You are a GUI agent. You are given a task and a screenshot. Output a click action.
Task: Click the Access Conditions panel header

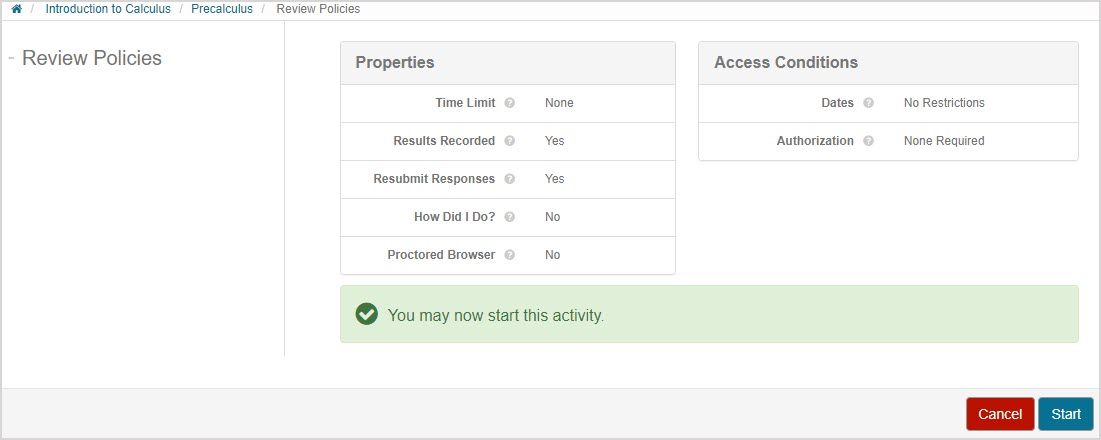click(786, 62)
